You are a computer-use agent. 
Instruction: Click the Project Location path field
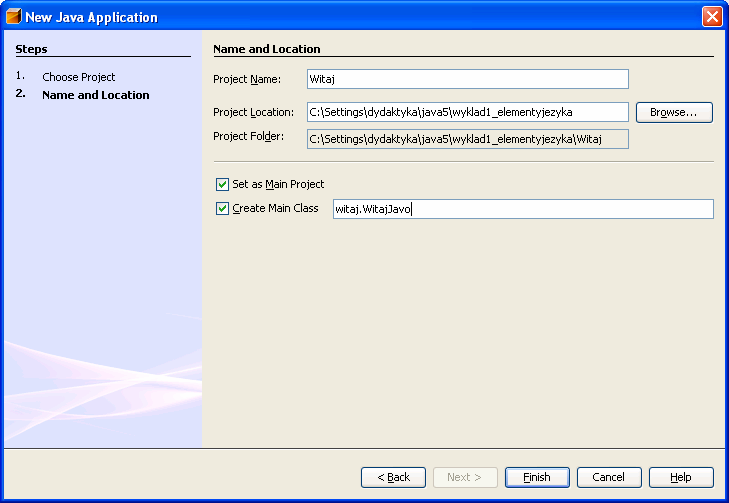(468, 113)
